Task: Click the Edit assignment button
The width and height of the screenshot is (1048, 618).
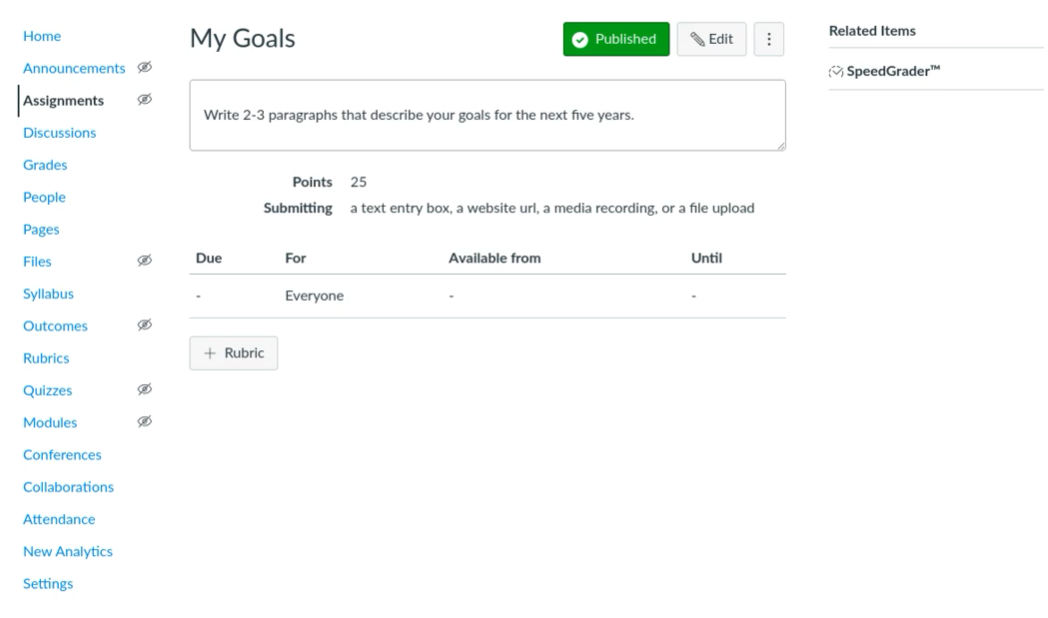Action: [x=711, y=39]
